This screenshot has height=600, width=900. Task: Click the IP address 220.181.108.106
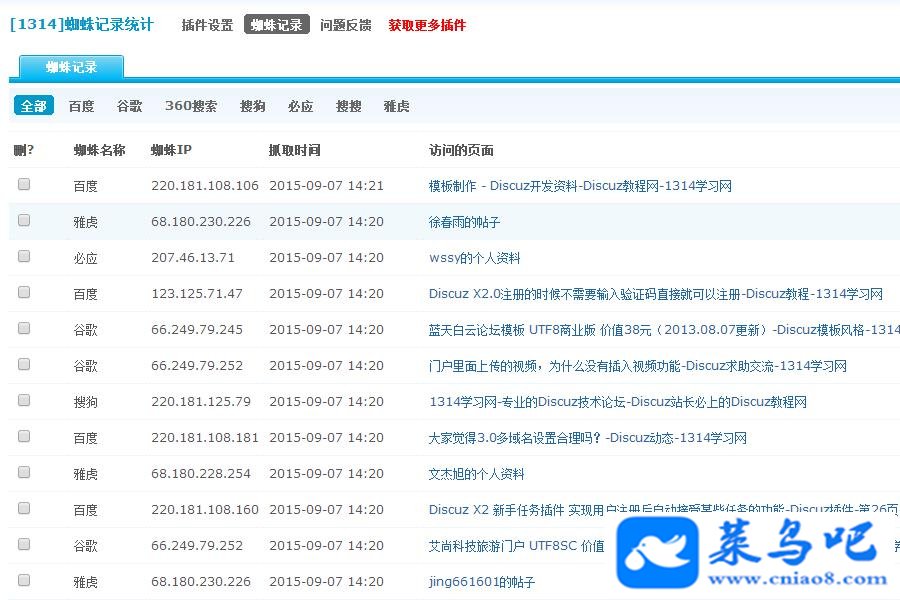pos(205,186)
